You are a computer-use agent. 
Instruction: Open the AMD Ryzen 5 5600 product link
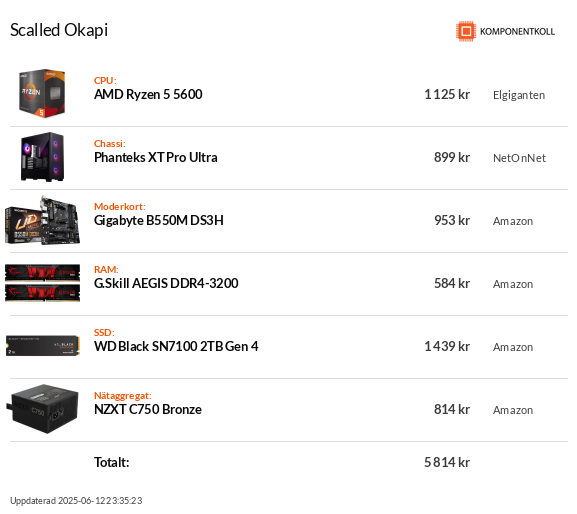pos(148,95)
